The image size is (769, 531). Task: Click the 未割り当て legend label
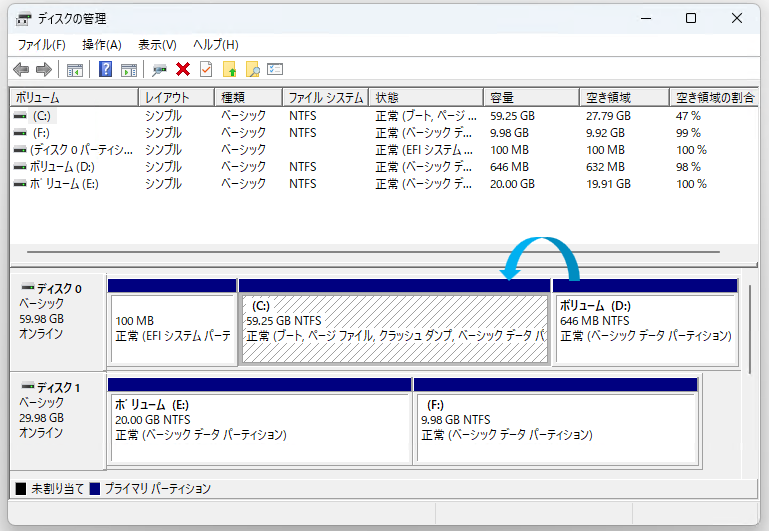pos(58,489)
